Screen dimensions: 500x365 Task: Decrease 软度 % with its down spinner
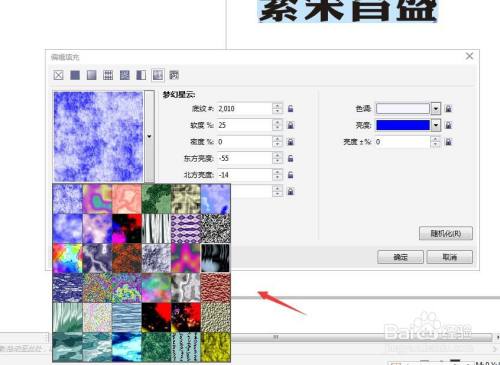277,128
